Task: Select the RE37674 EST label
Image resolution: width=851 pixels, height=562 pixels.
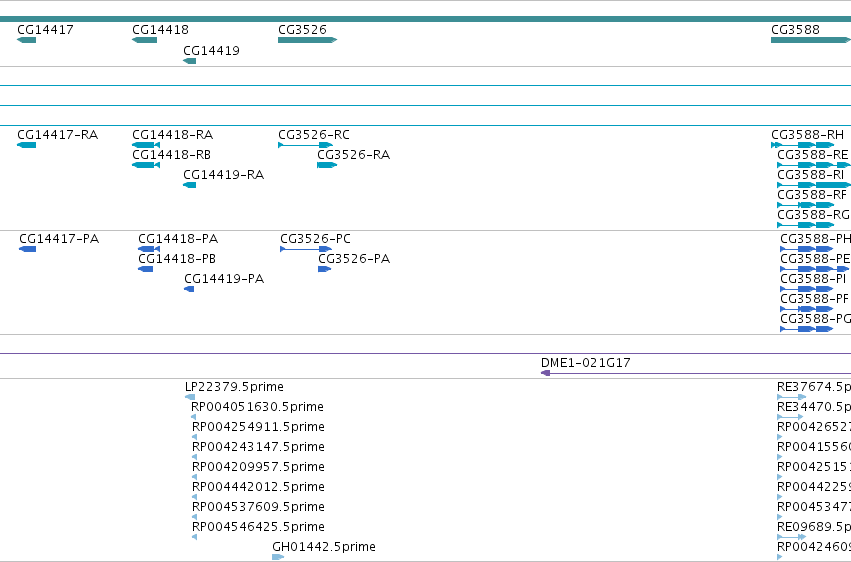Action: point(814,387)
